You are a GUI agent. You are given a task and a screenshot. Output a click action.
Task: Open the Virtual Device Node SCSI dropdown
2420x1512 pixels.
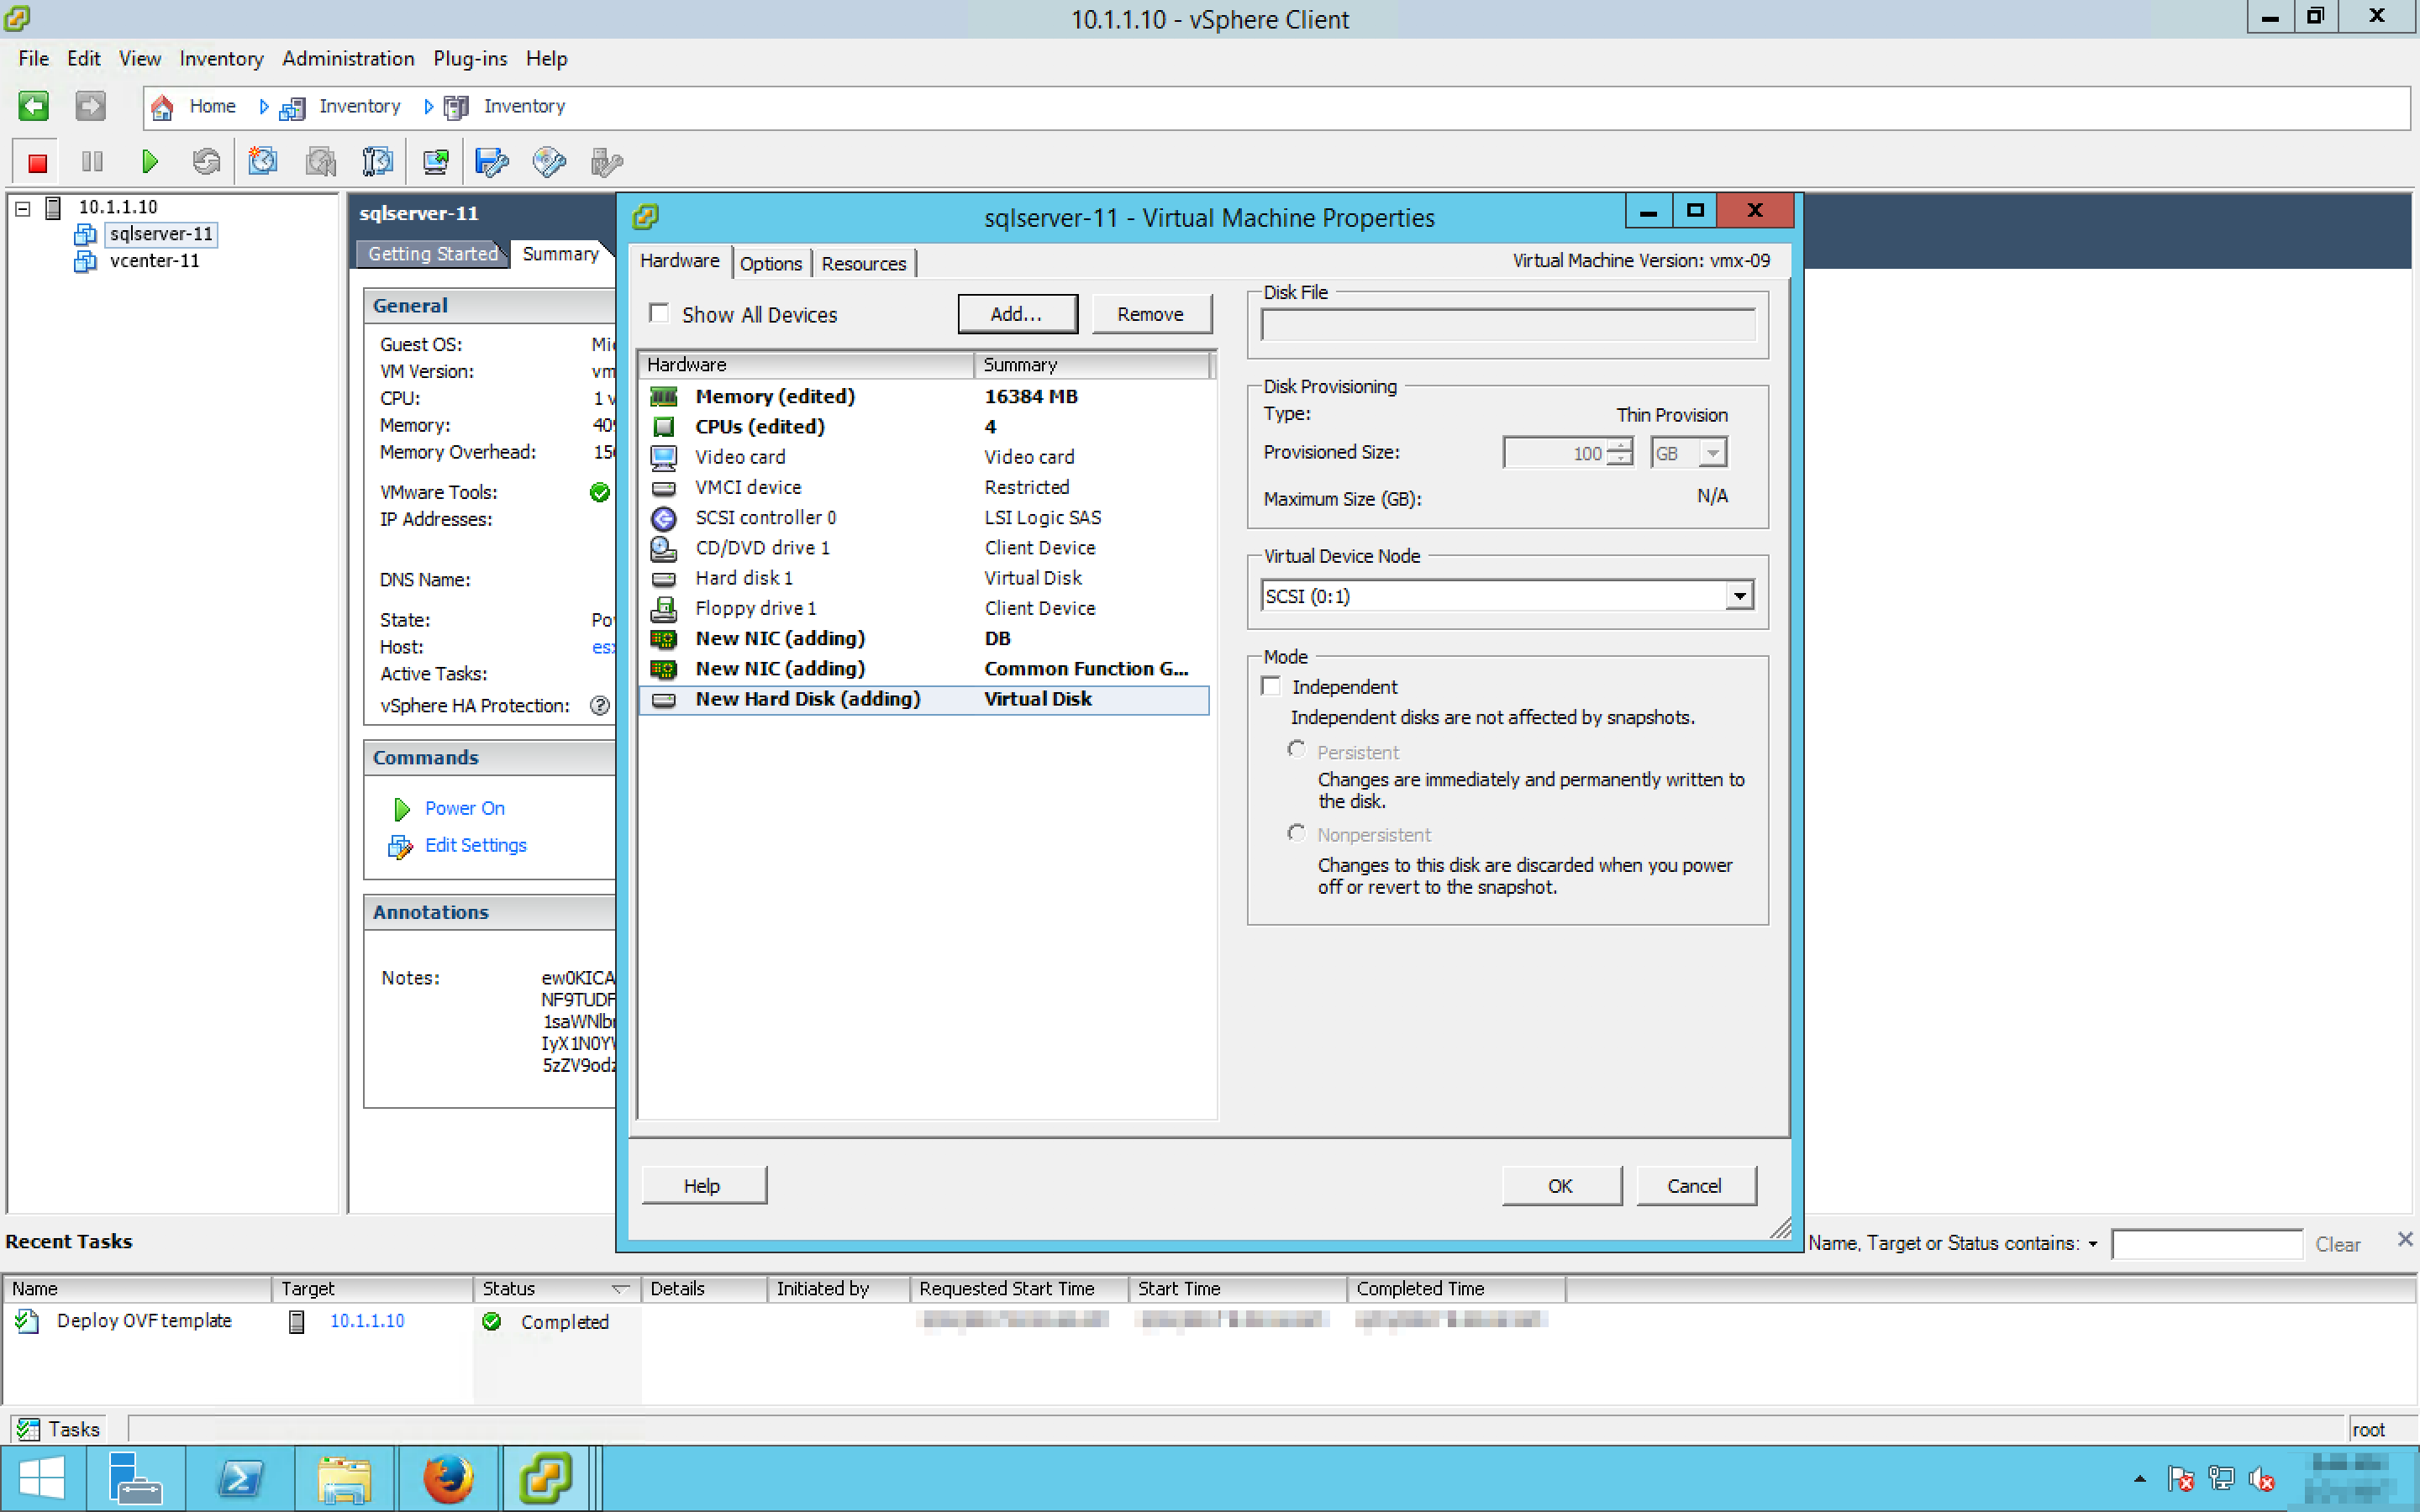(1739, 596)
